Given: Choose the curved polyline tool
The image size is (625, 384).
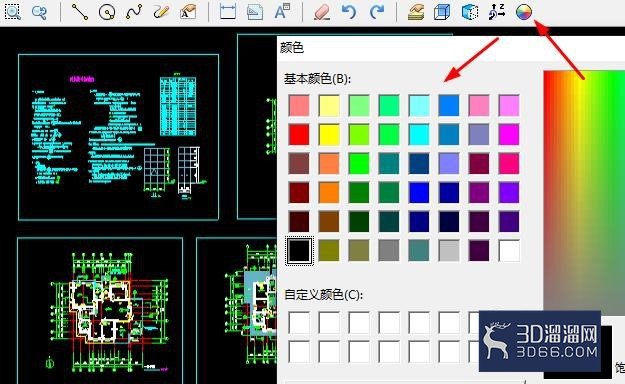Looking at the screenshot, I should pyautogui.click(x=134, y=12).
